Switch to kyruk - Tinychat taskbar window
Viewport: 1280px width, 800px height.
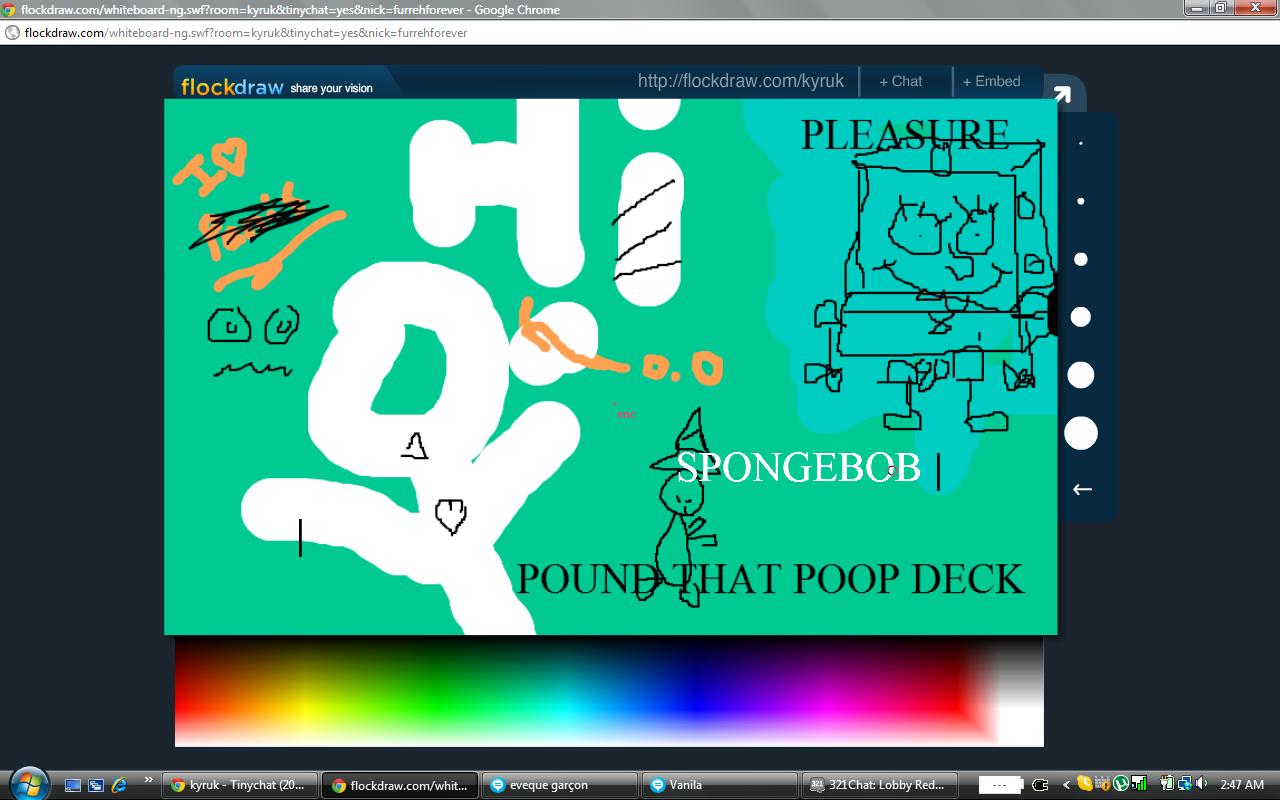pos(241,785)
